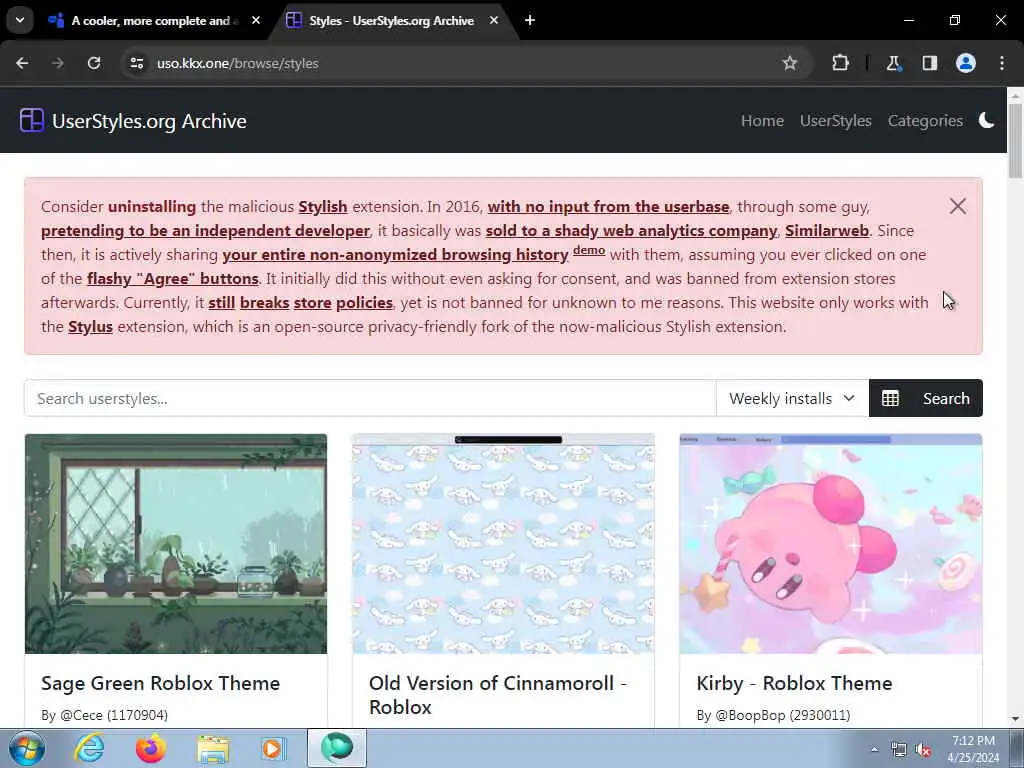Click the address bar URL uso.kkx.one/browse/styles

click(238, 63)
